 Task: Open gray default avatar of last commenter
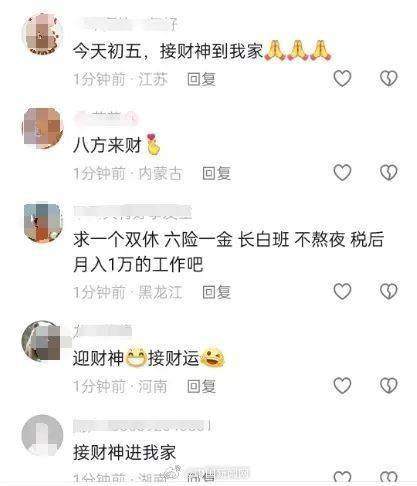click(42, 435)
